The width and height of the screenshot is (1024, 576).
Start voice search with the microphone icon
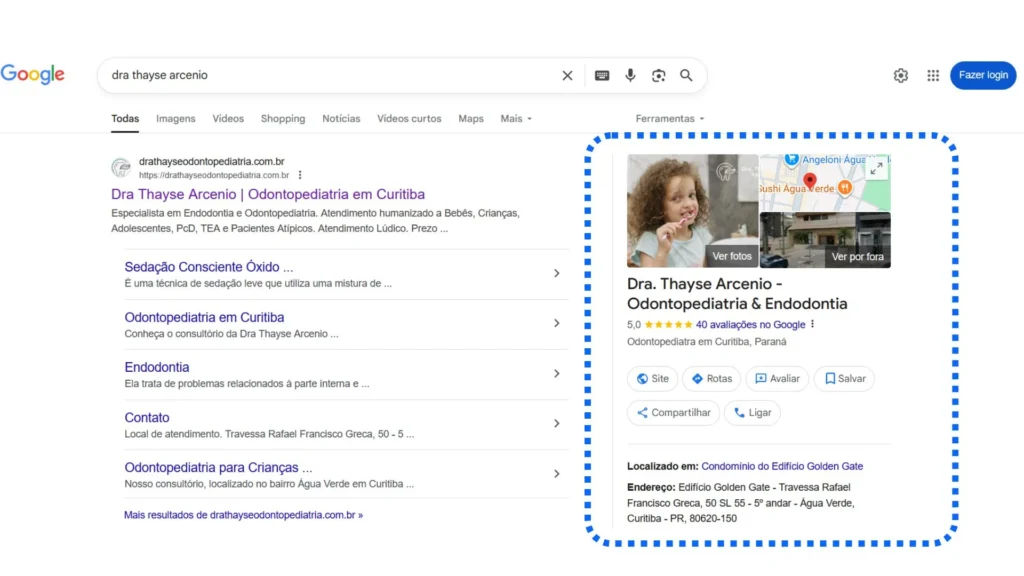[x=630, y=75]
